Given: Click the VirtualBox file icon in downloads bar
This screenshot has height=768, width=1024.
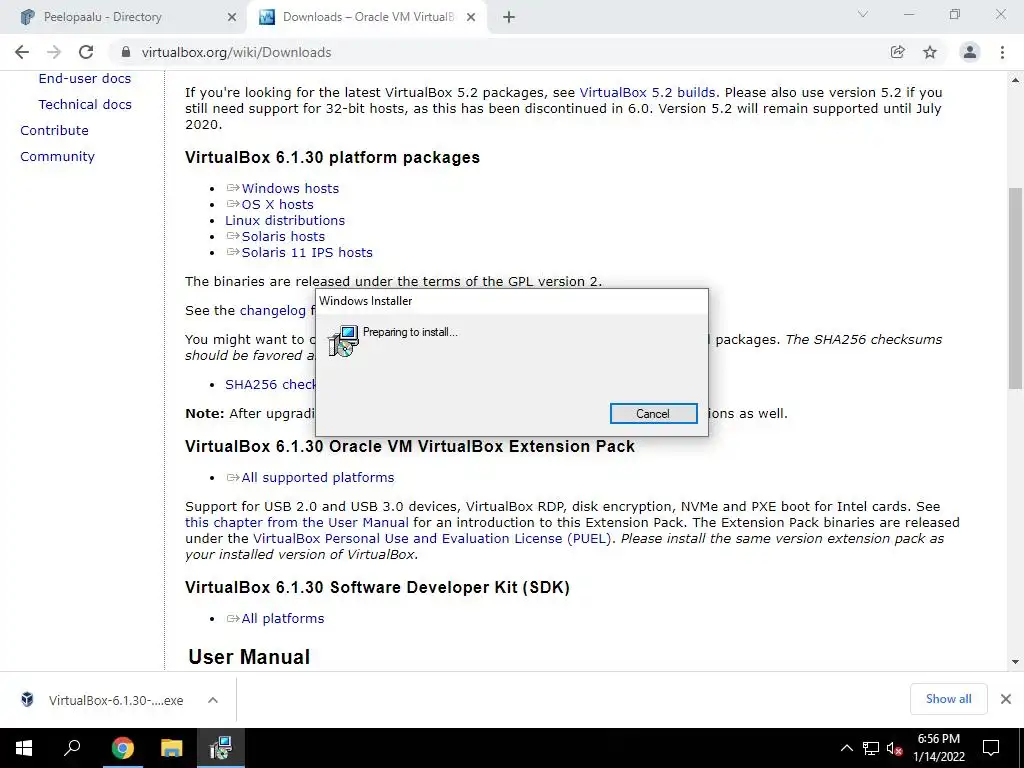Looking at the screenshot, I should [x=27, y=699].
